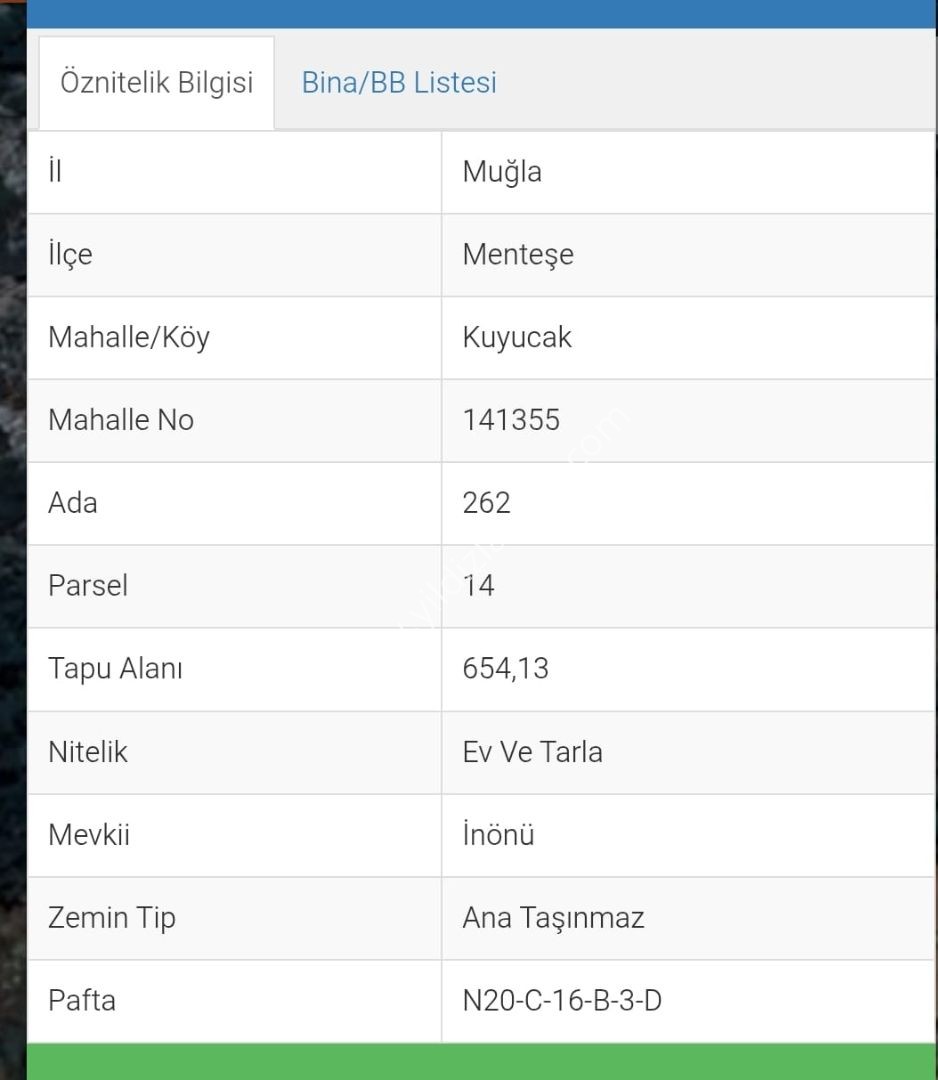Click the Kuyucak neighborhood value
This screenshot has height=1080, width=938.
(x=517, y=338)
